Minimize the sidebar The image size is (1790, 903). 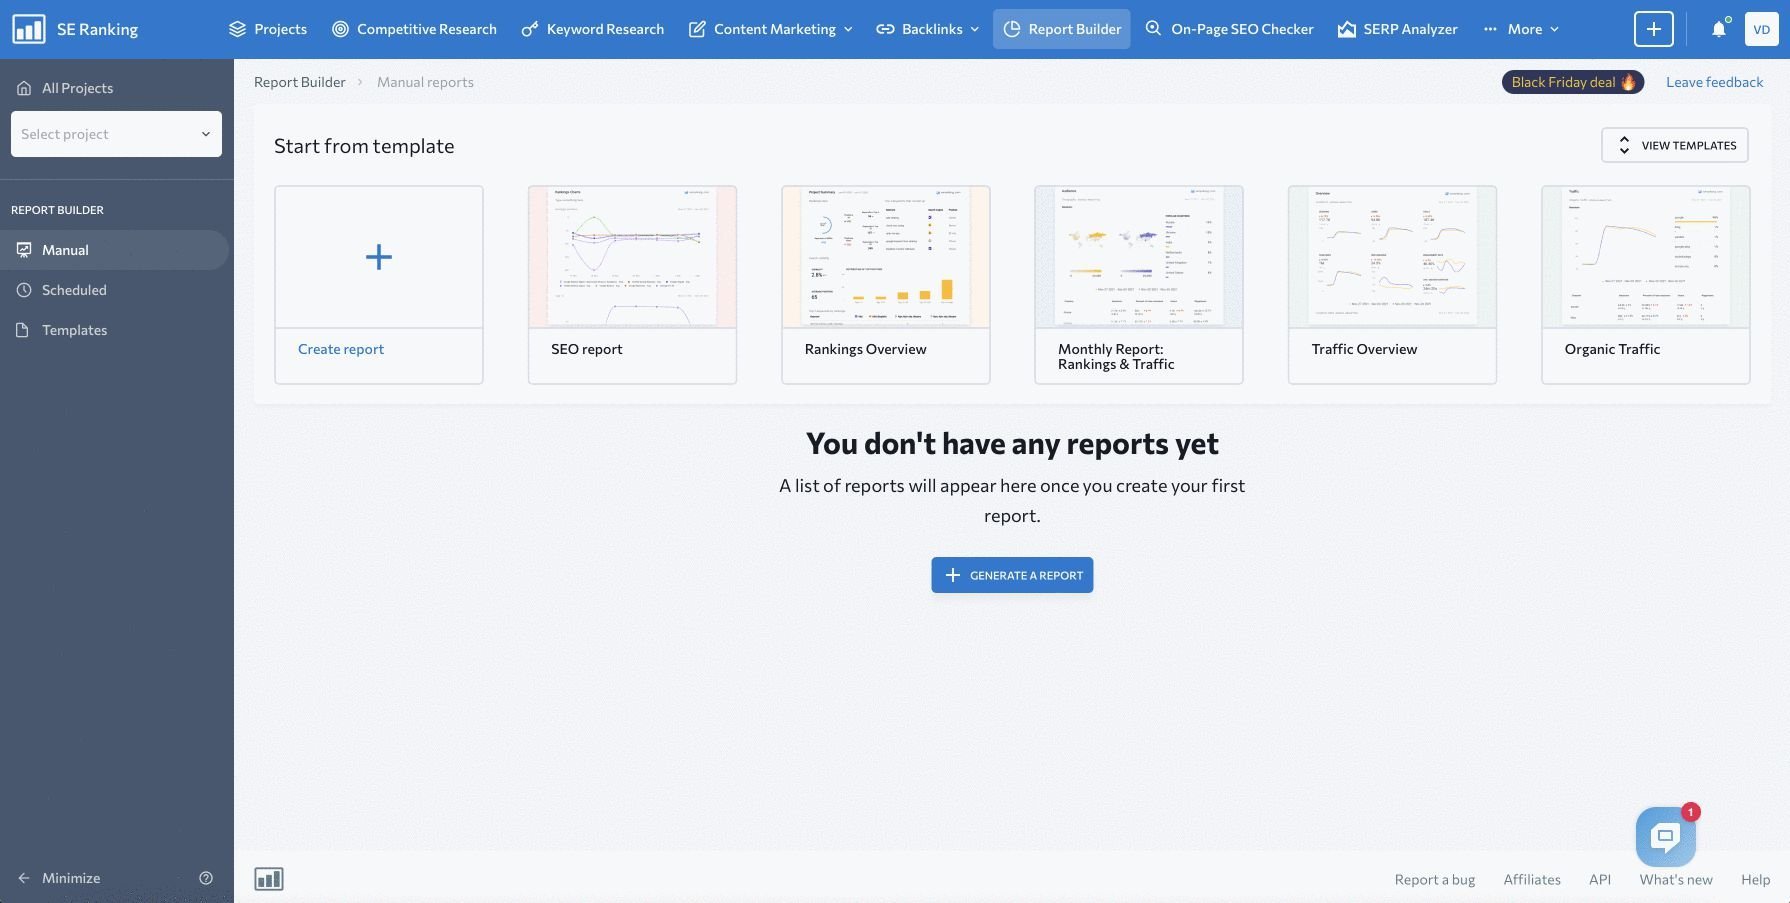tap(59, 878)
